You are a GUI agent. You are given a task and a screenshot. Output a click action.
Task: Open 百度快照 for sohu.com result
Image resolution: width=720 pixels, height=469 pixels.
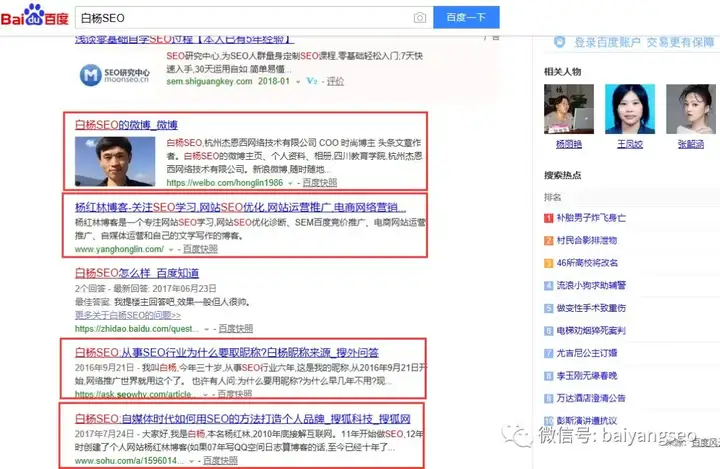click(220, 460)
